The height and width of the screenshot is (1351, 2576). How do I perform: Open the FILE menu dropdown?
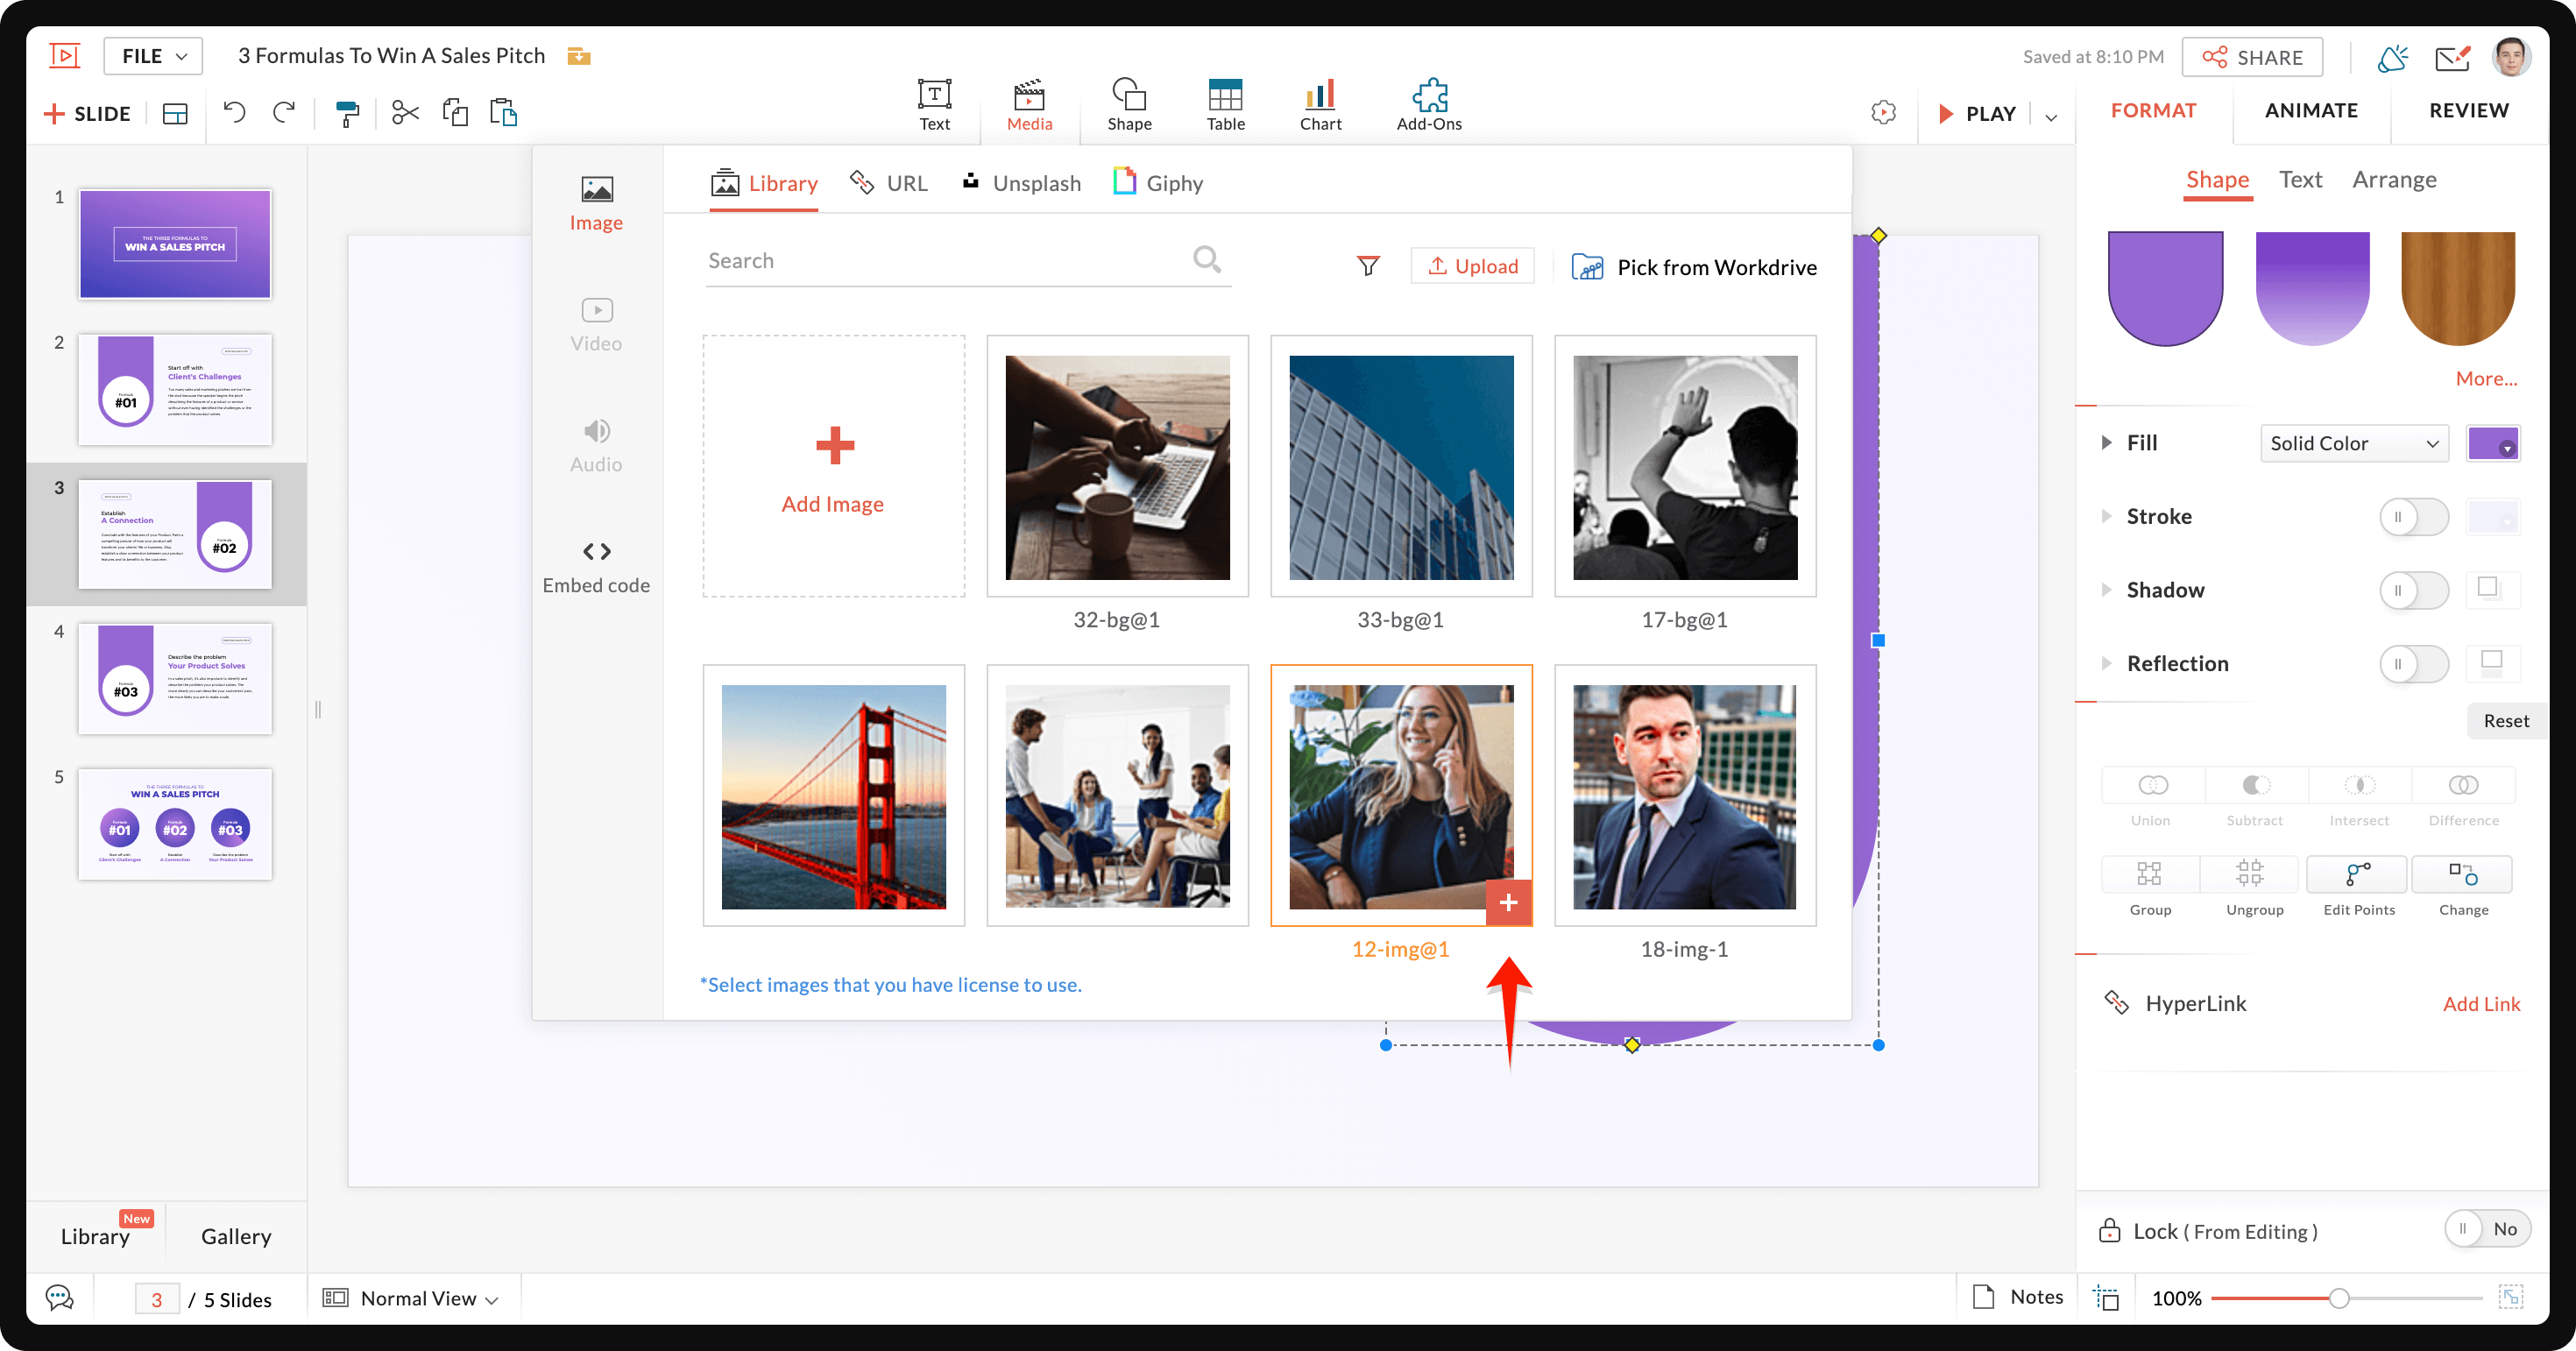pyautogui.click(x=153, y=56)
